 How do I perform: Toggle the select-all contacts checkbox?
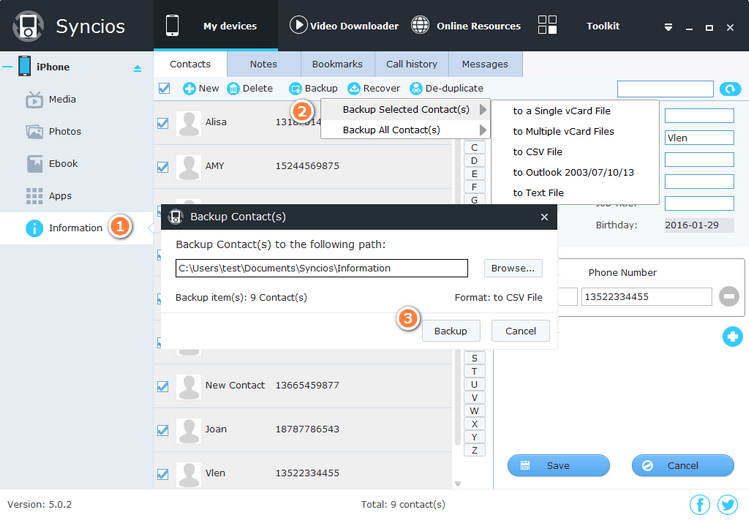(164, 88)
